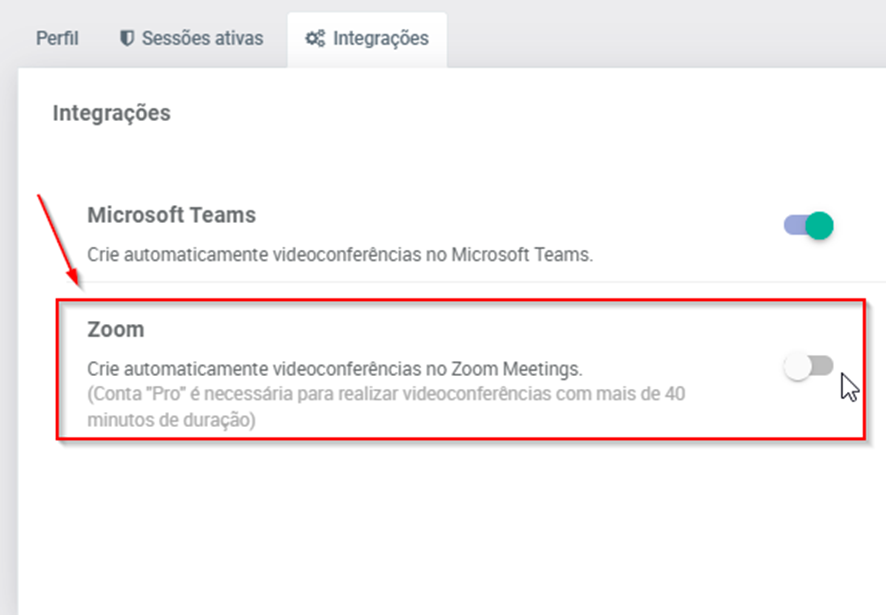The image size is (886, 615).
Task: Click the gray track of Zoom switch
Action: tap(823, 366)
